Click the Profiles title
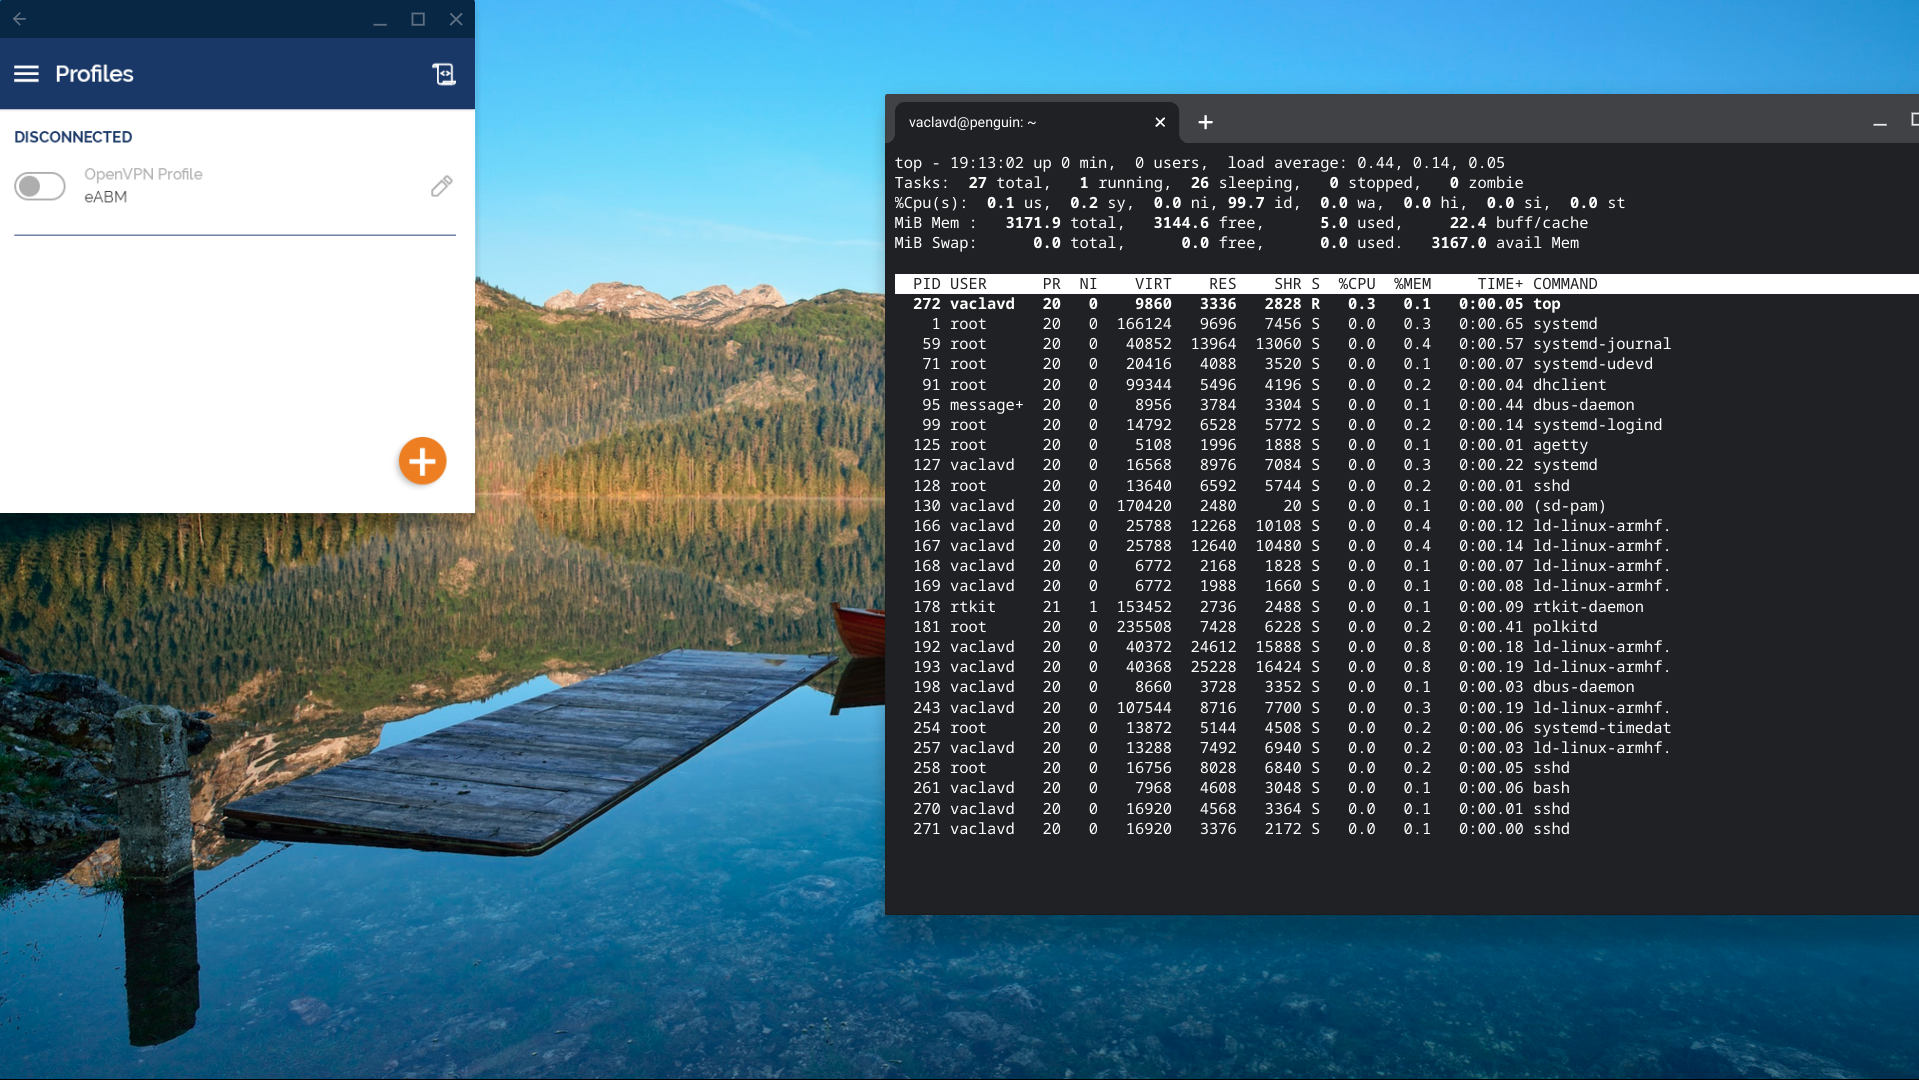Image resolution: width=1919 pixels, height=1080 pixels. click(x=94, y=74)
